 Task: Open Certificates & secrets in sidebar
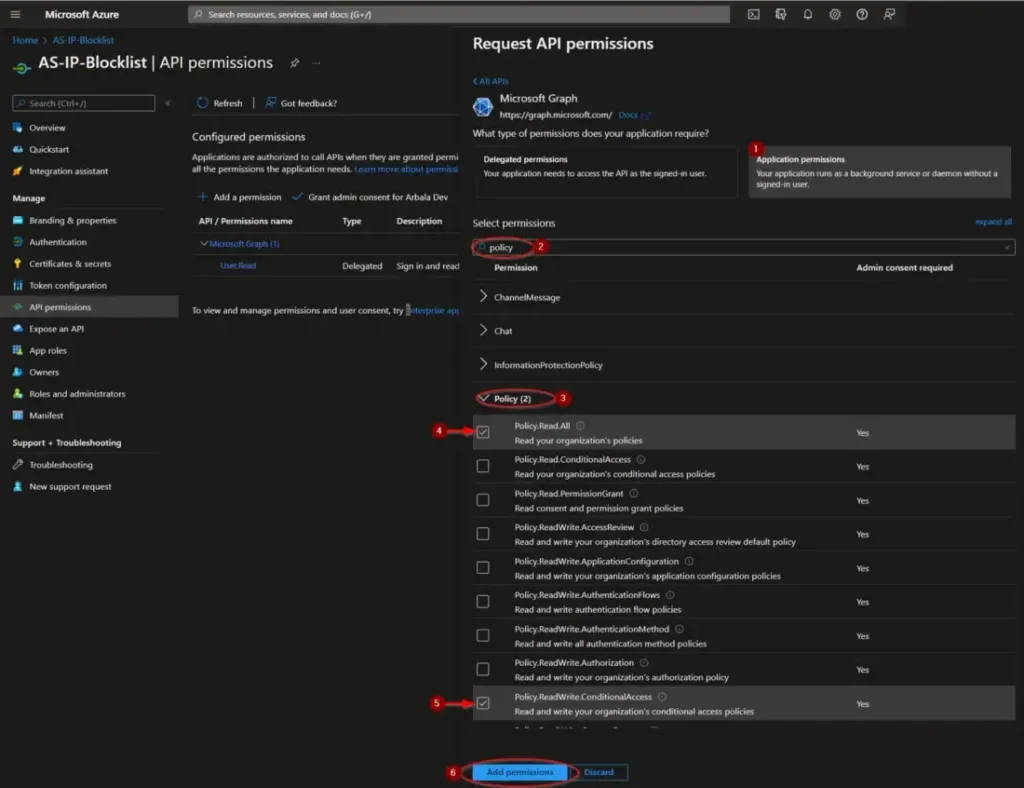click(69, 264)
